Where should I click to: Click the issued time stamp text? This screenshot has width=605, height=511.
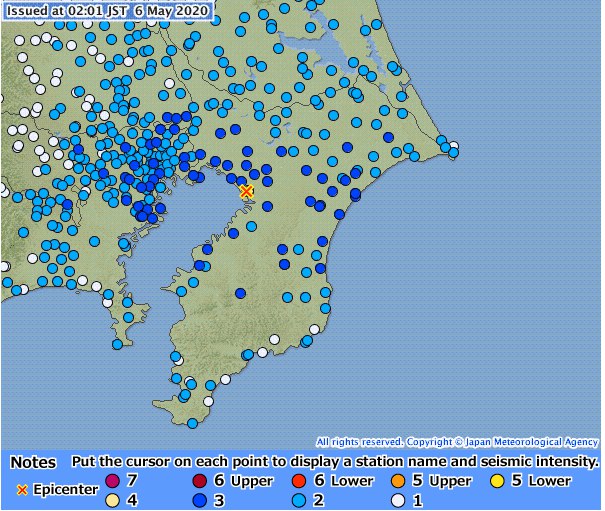(108, 11)
